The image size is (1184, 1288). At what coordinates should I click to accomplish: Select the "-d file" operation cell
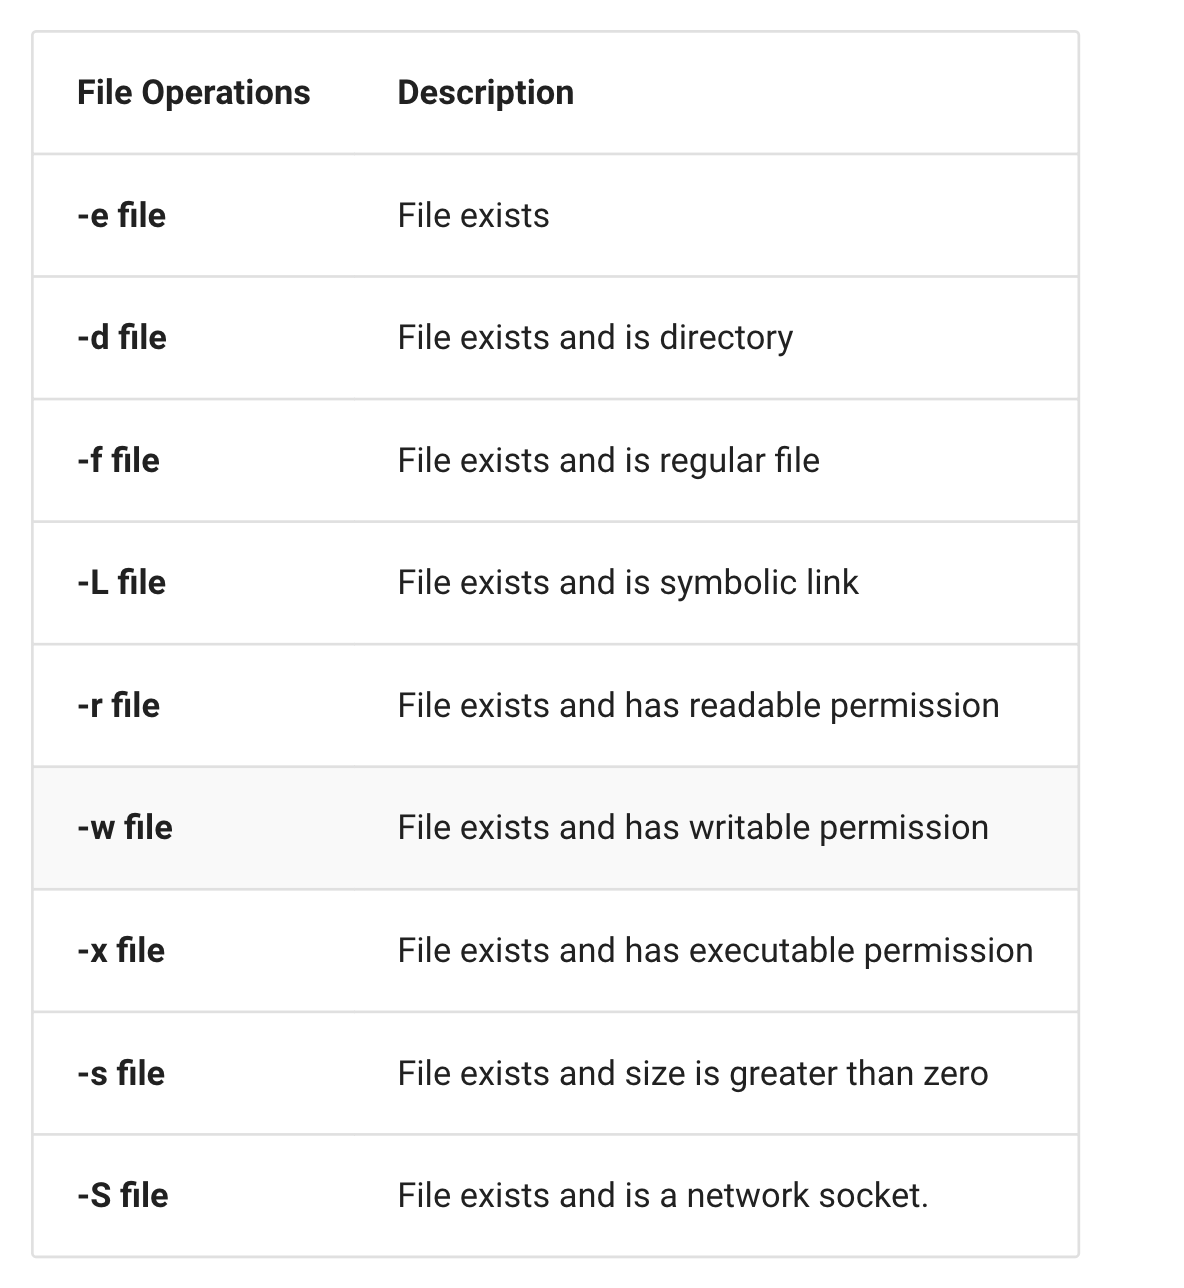(121, 338)
